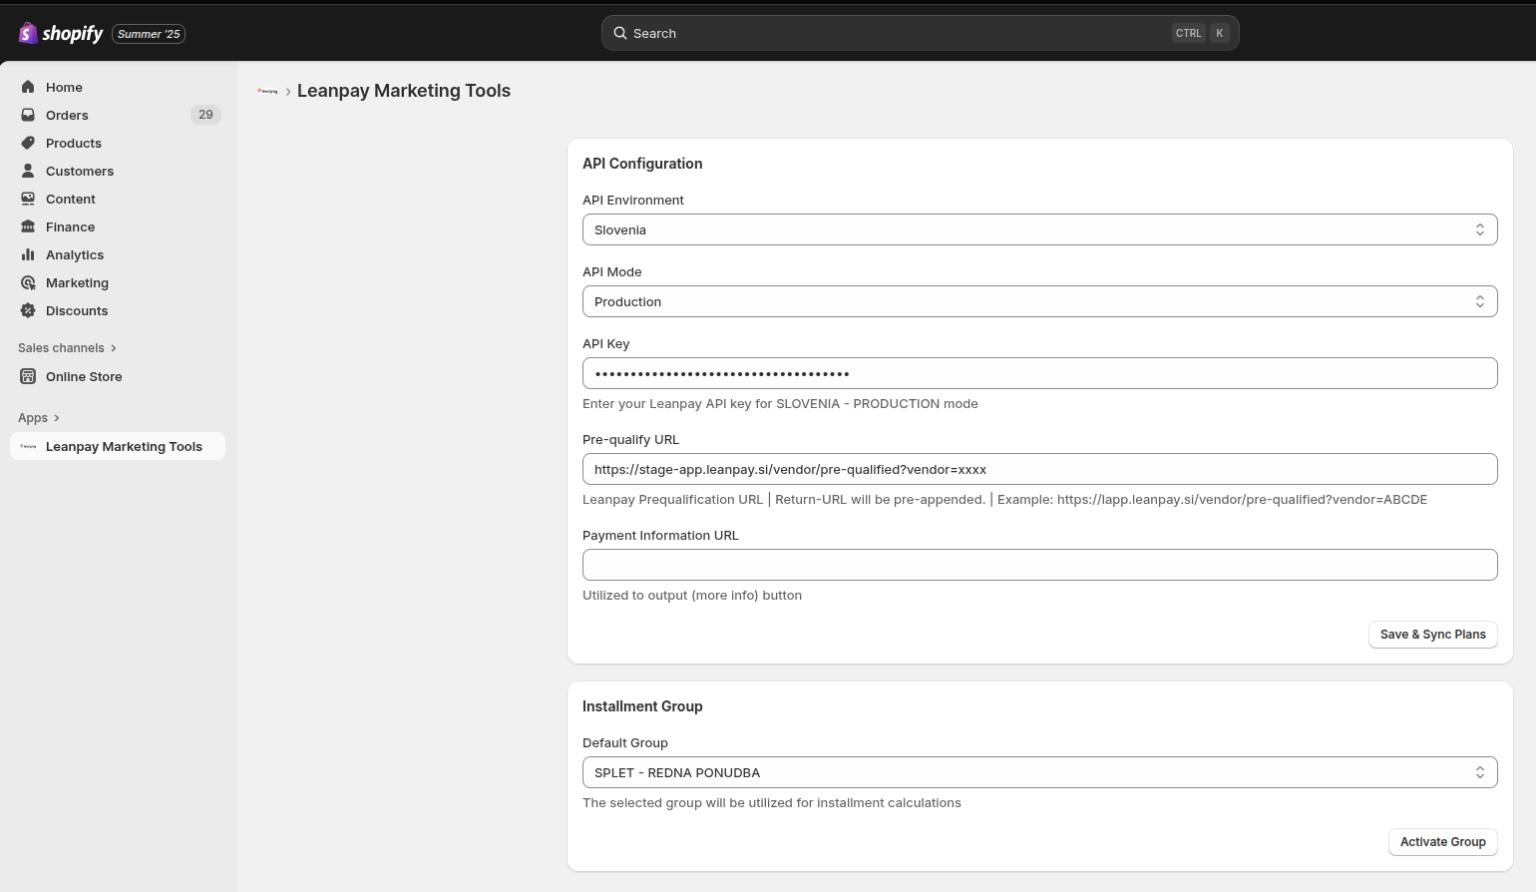Click the Discounts percent badge icon
The height and width of the screenshot is (892, 1536).
[28, 311]
